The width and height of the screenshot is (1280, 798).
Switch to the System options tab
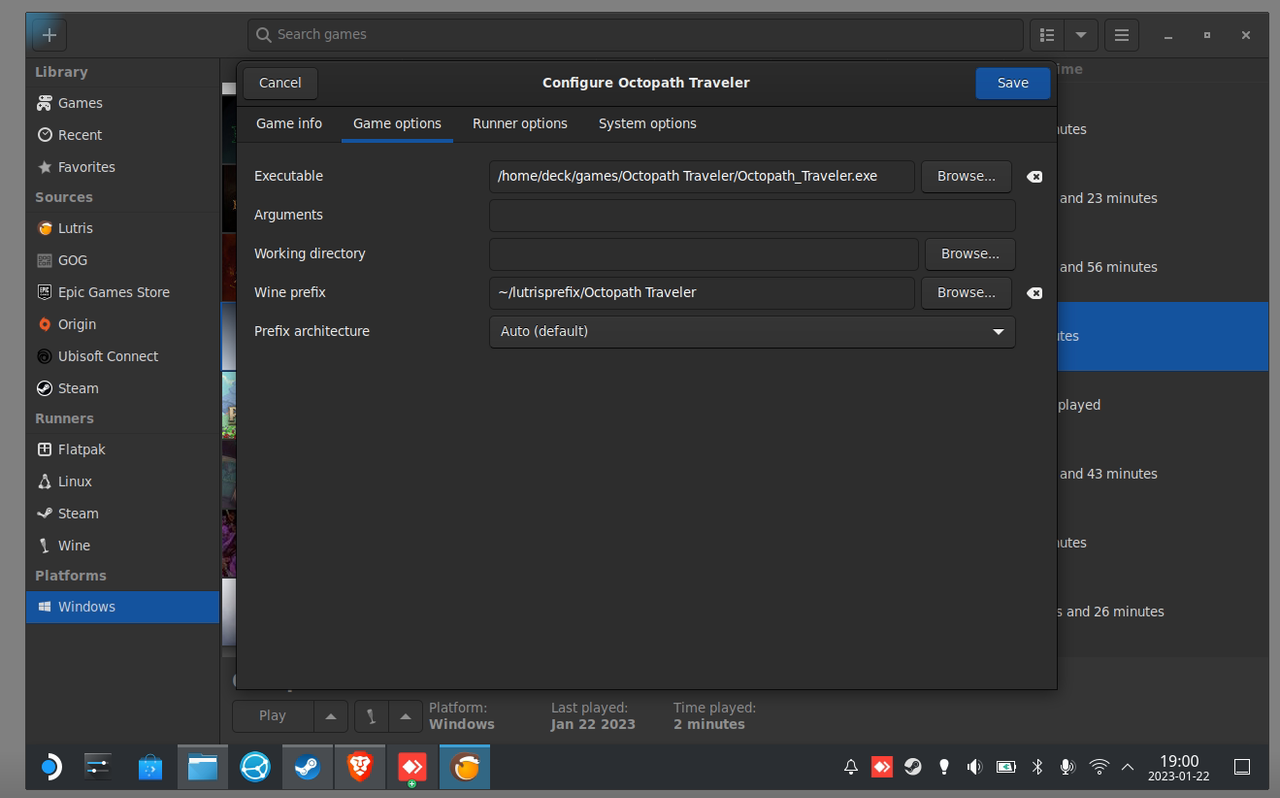point(648,124)
